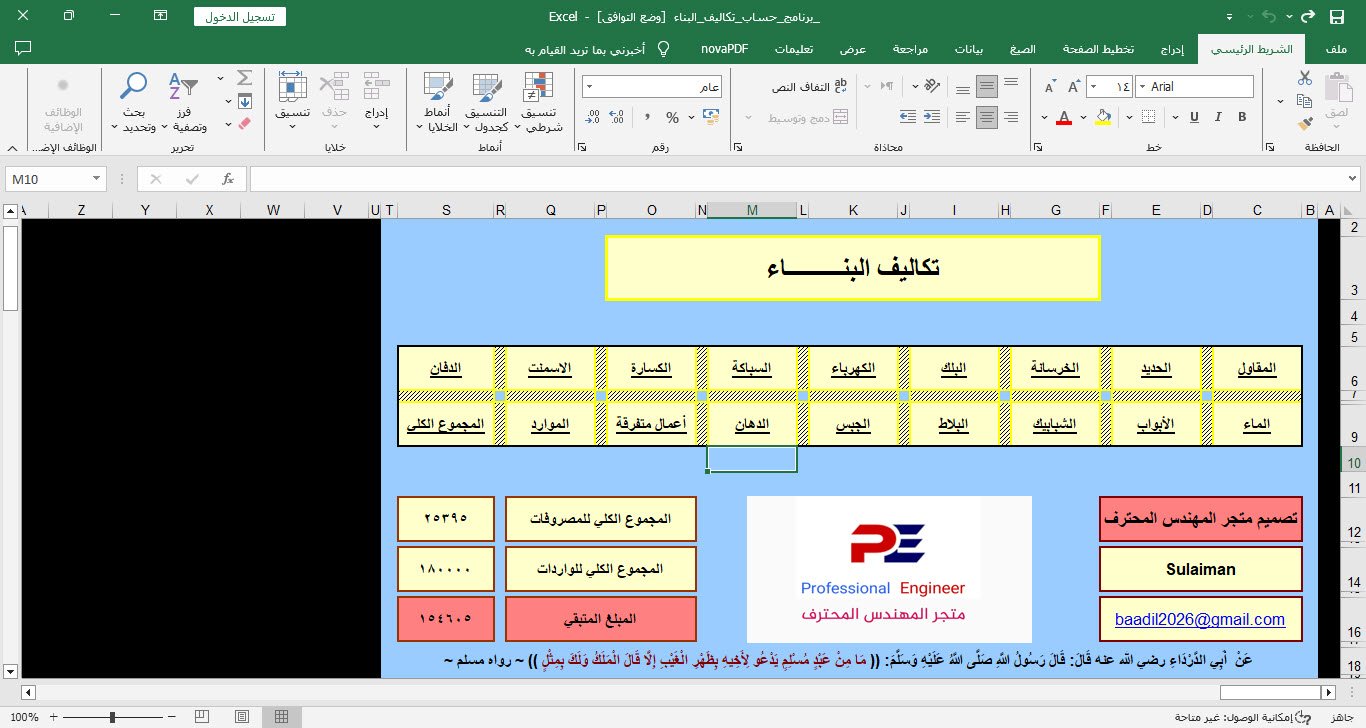
Task: Click the Cut scissors icon
Action: [x=1304, y=77]
